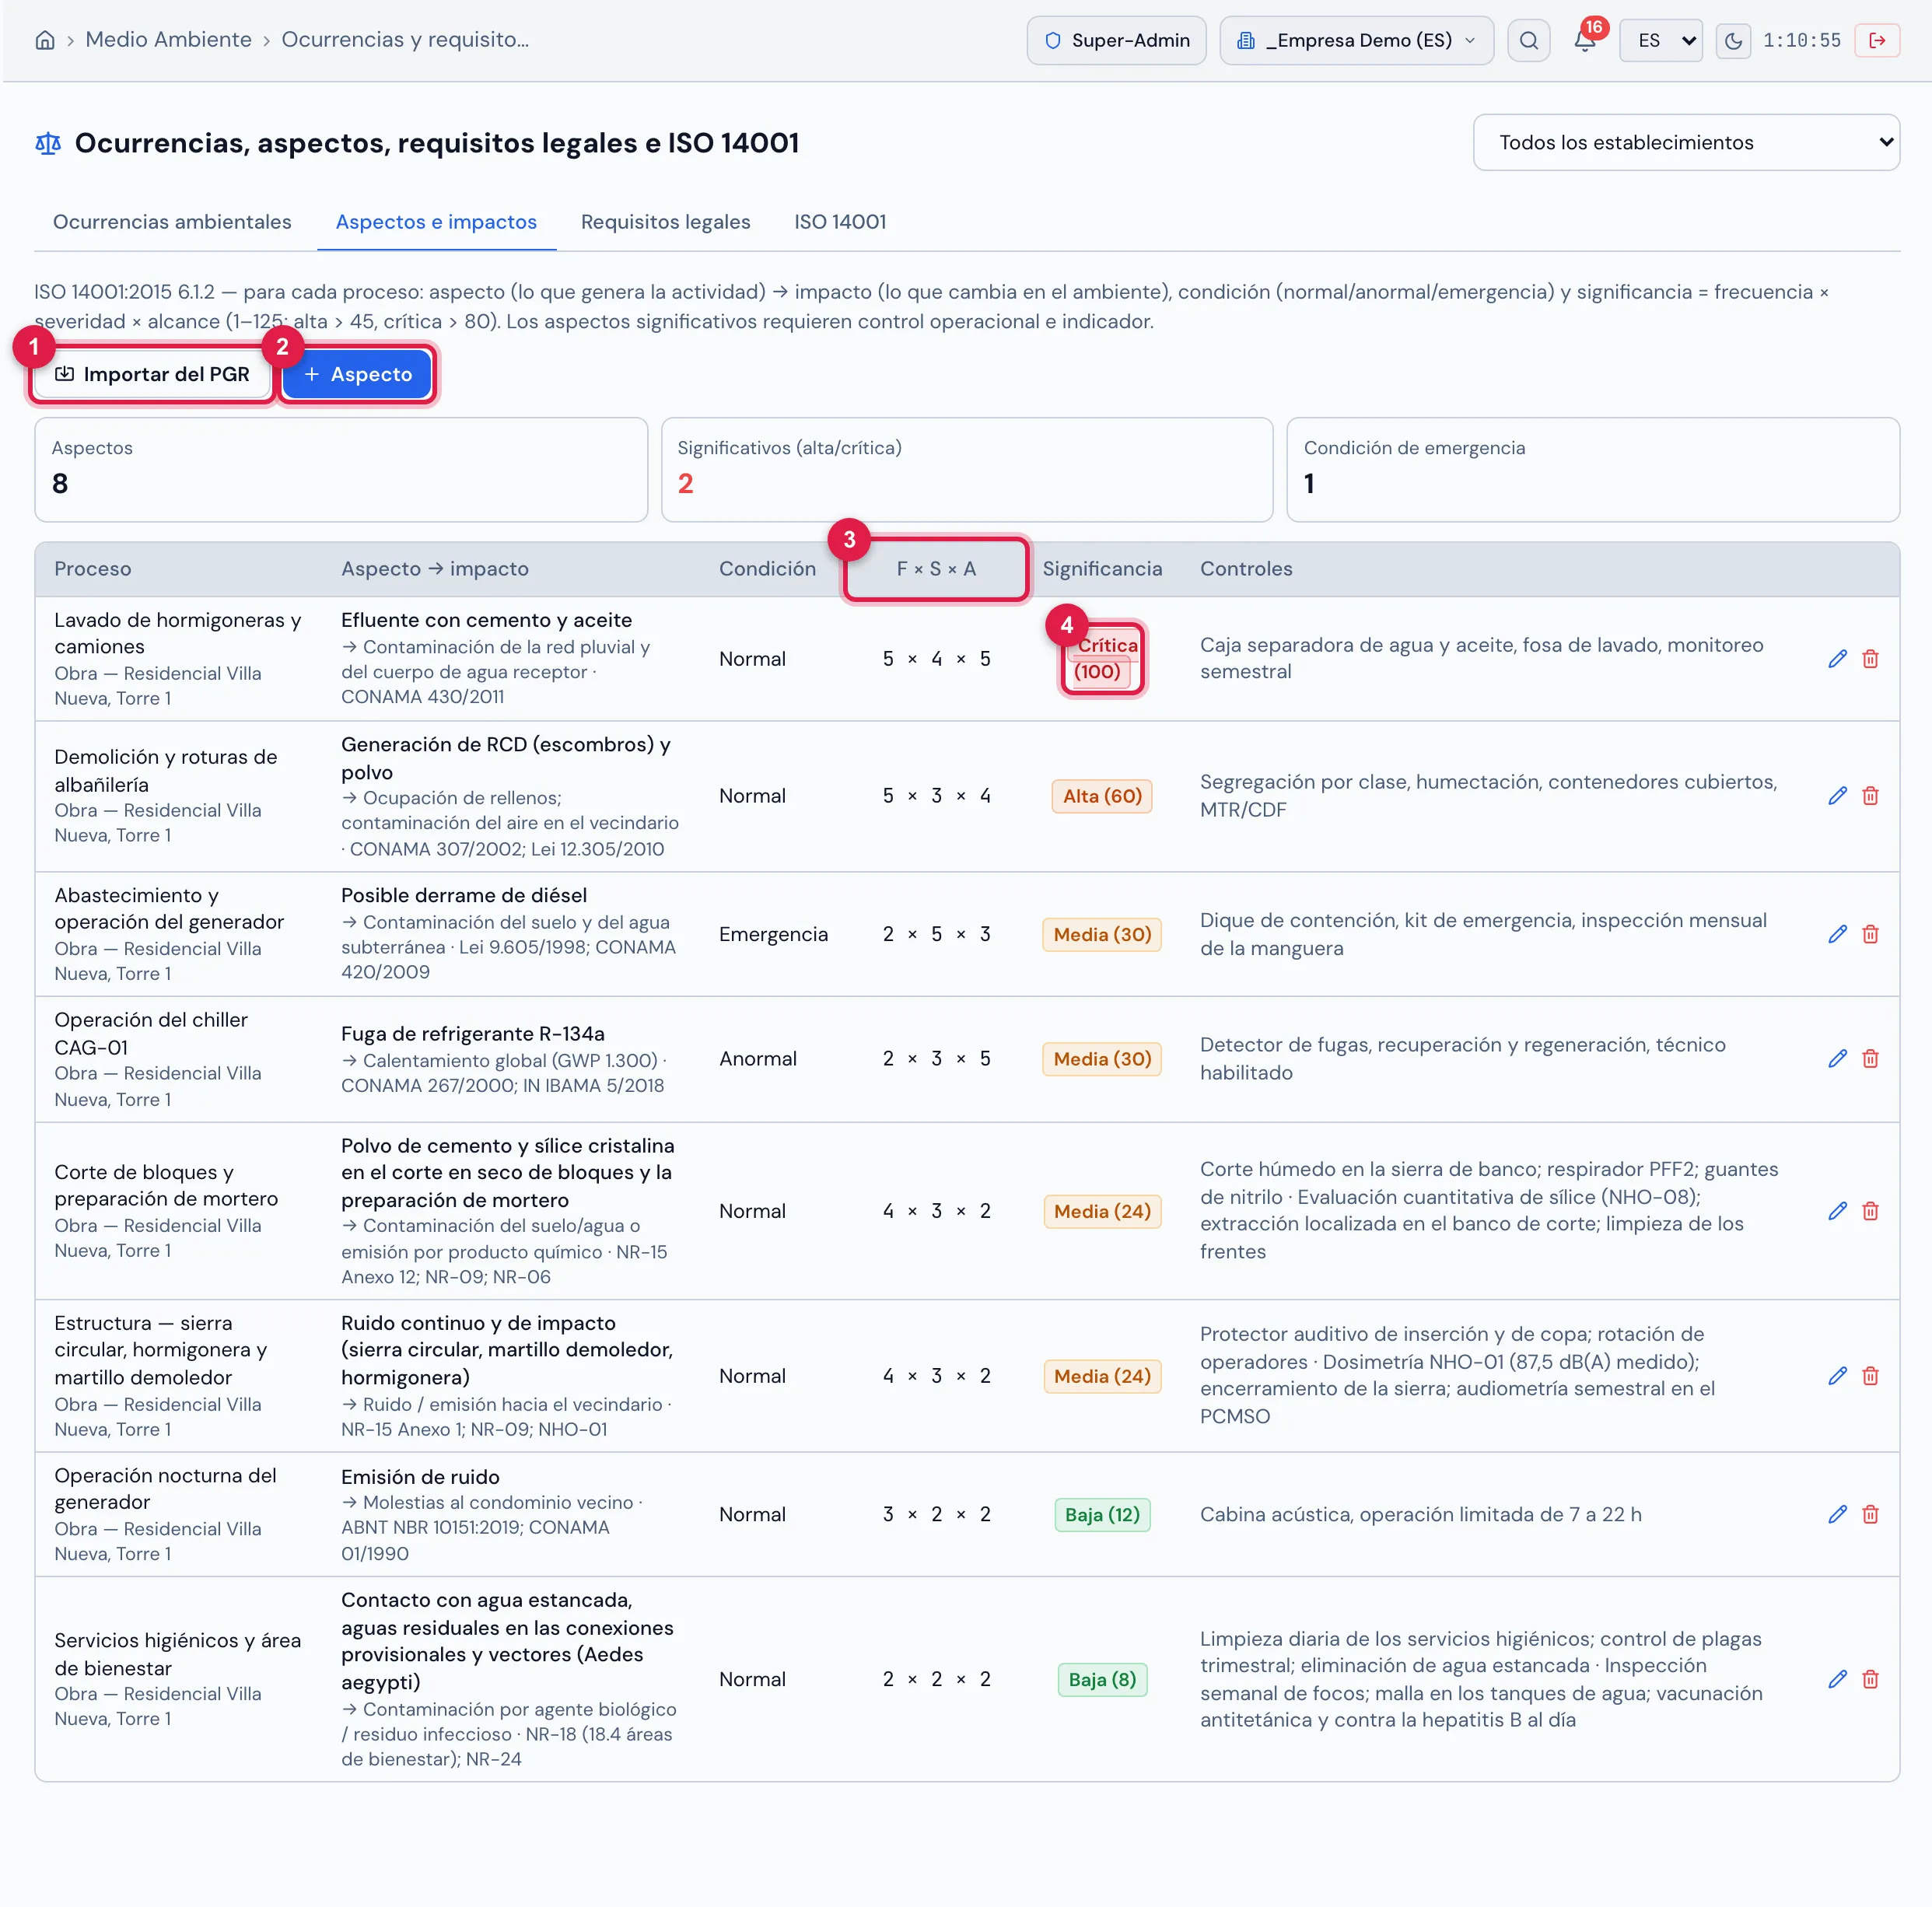Screen dimensions: 1932x1907
Task: Switch to Ocurrencias ambientales tab
Action: 172,222
